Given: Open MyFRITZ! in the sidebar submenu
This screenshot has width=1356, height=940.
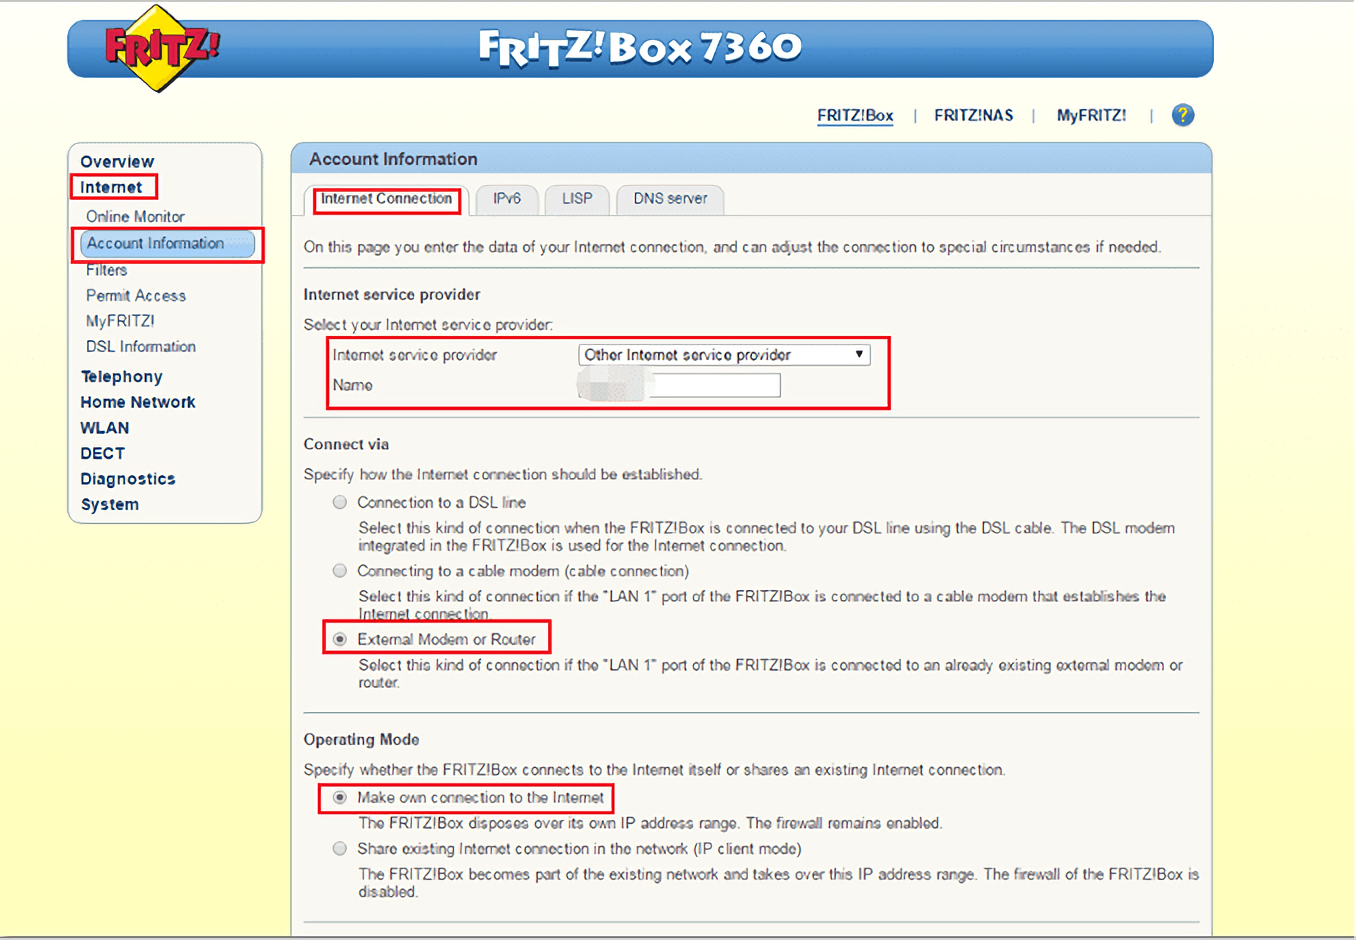Looking at the screenshot, I should pos(120,321).
